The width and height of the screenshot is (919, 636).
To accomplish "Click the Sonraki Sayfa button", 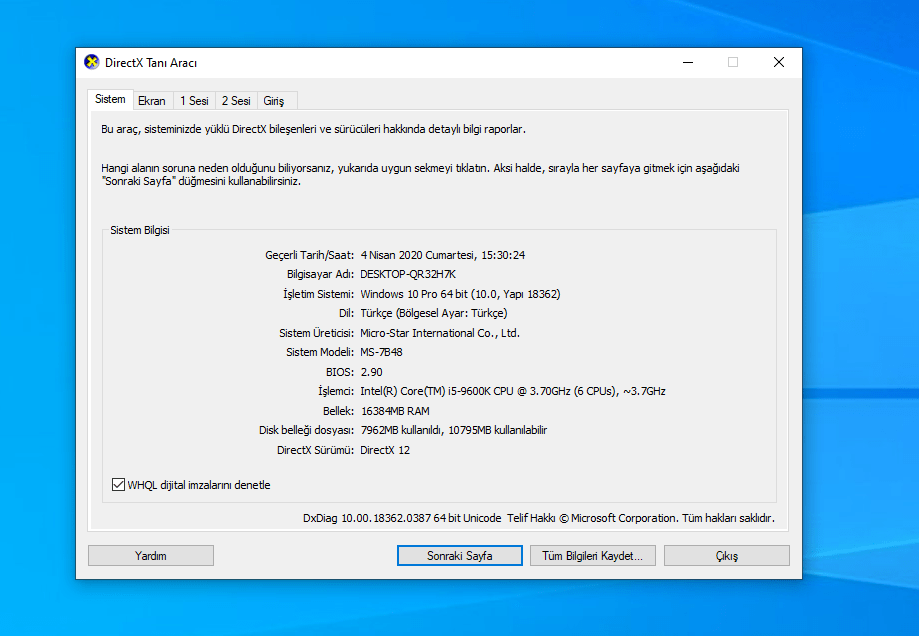I will [x=460, y=556].
